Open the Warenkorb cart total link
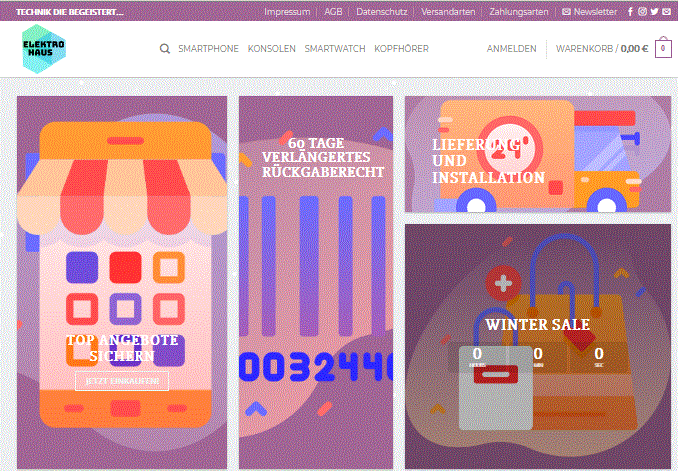Screen dimensions: 678x471 602,48
